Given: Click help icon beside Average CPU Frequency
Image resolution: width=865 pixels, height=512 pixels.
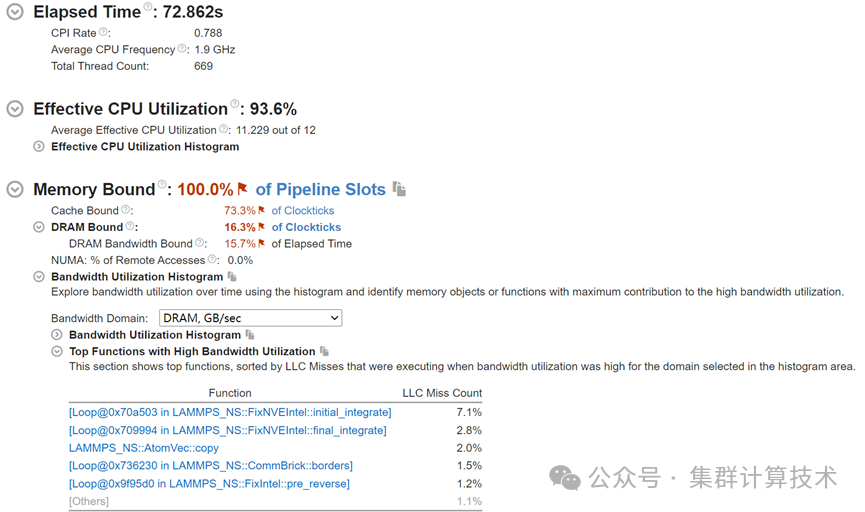Looking at the screenshot, I should pyautogui.click(x=183, y=49).
